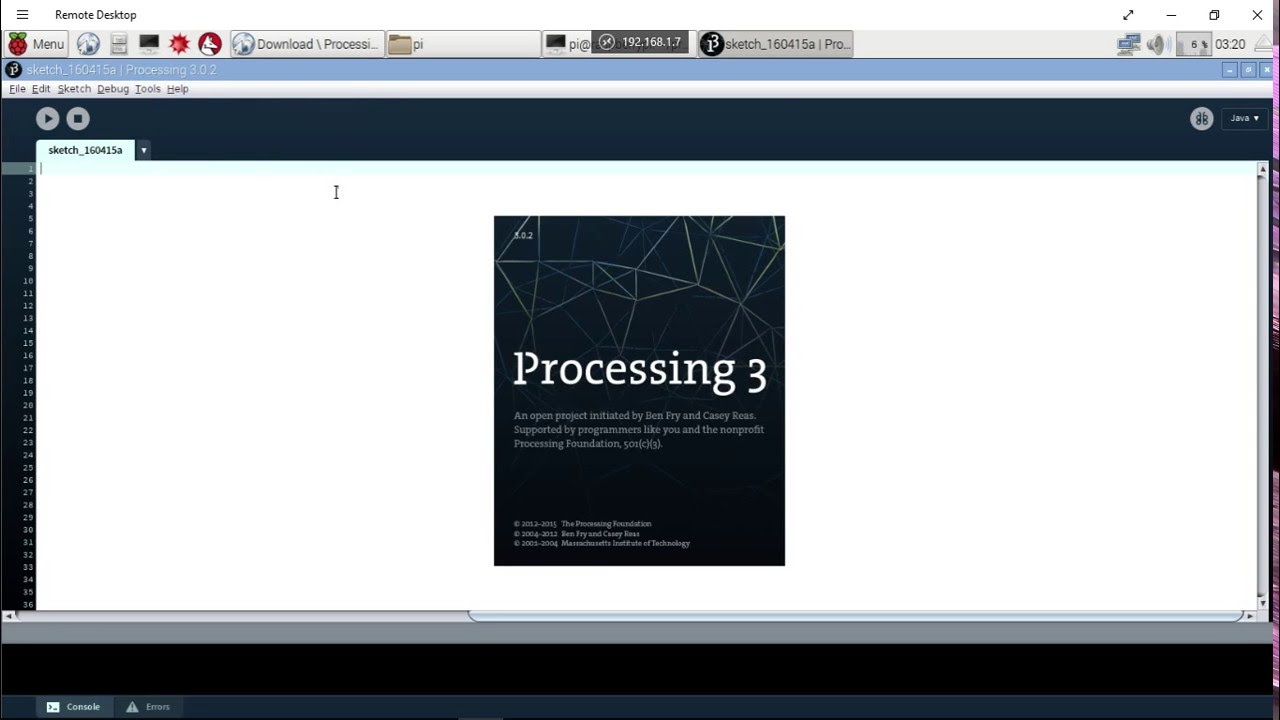The height and width of the screenshot is (720, 1280).
Task: Stop the running sketch
Action: (78, 118)
